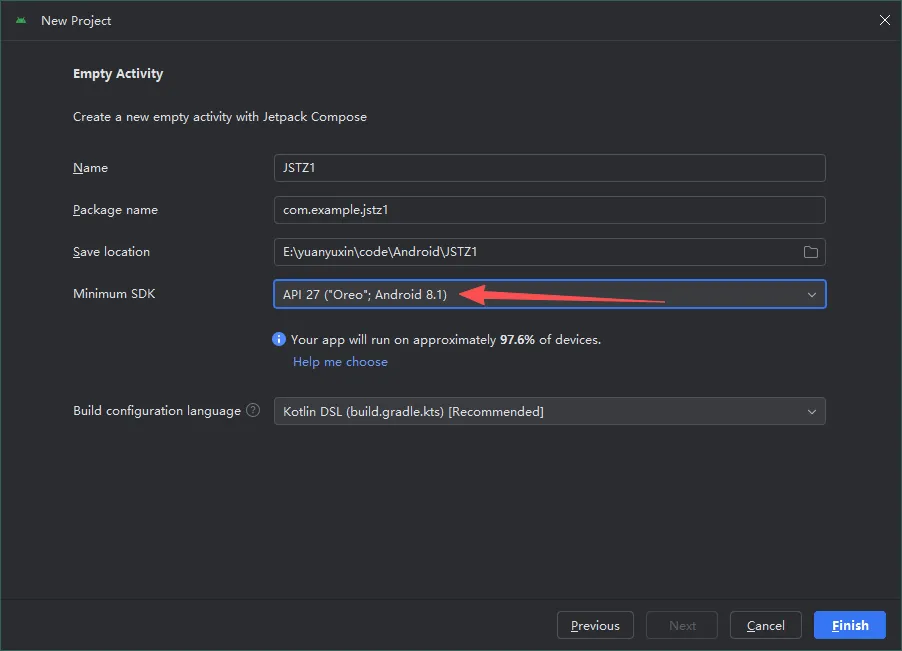
Task: Select the API 27 Oreo Minimum SDK combo box
Action: tap(550, 294)
